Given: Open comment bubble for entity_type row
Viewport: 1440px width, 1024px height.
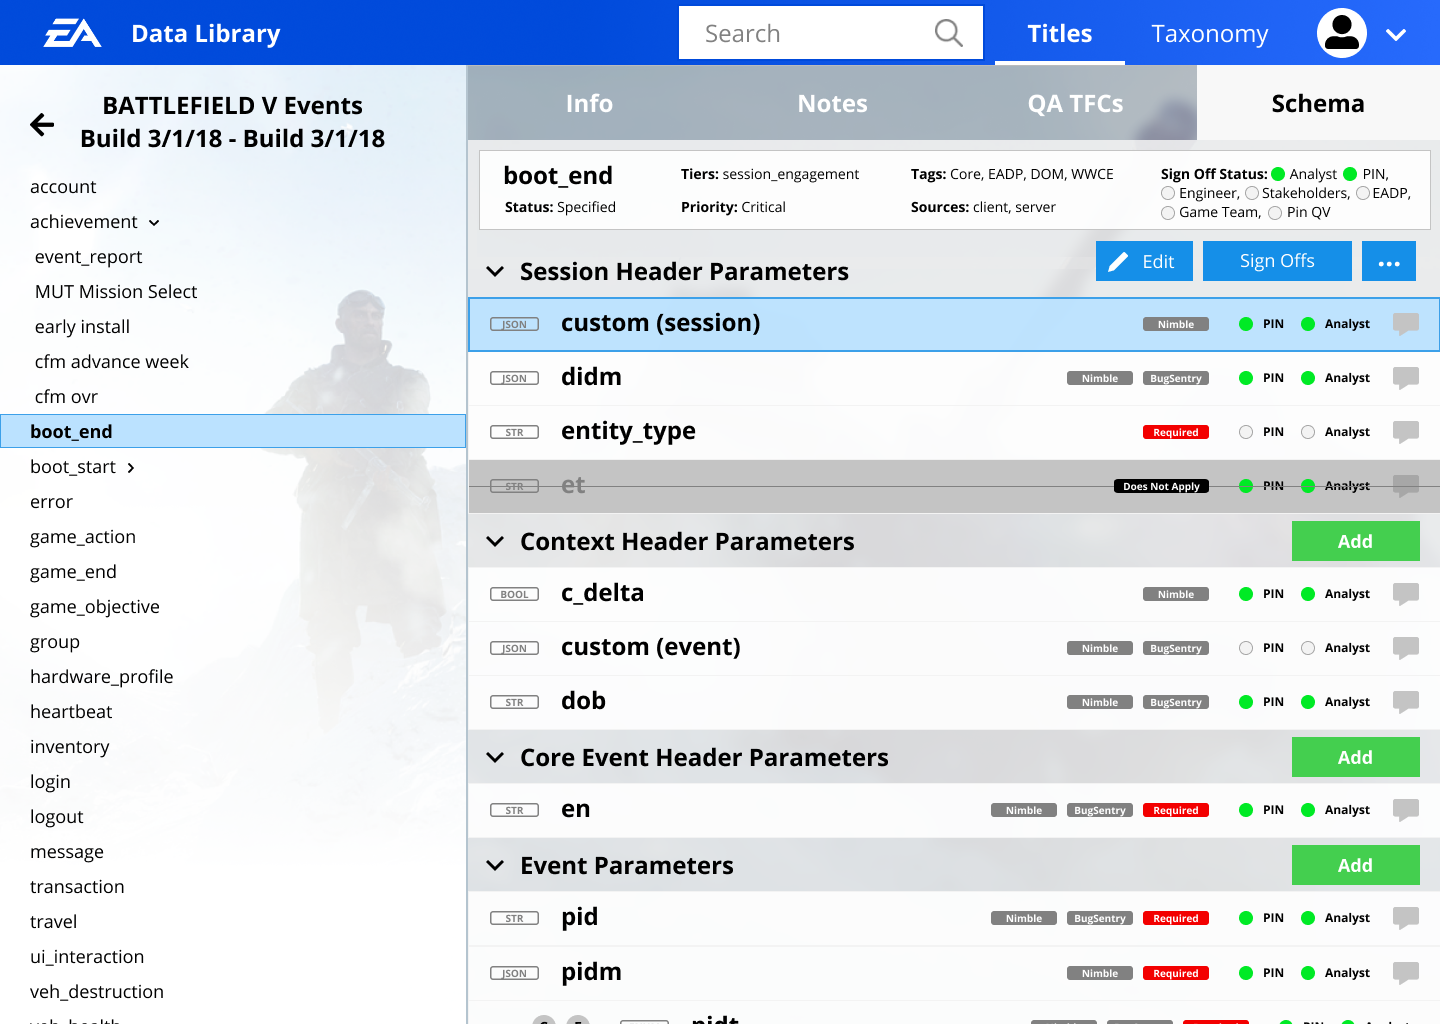Looking at the screenshot, I should [x=1406, y=432].
